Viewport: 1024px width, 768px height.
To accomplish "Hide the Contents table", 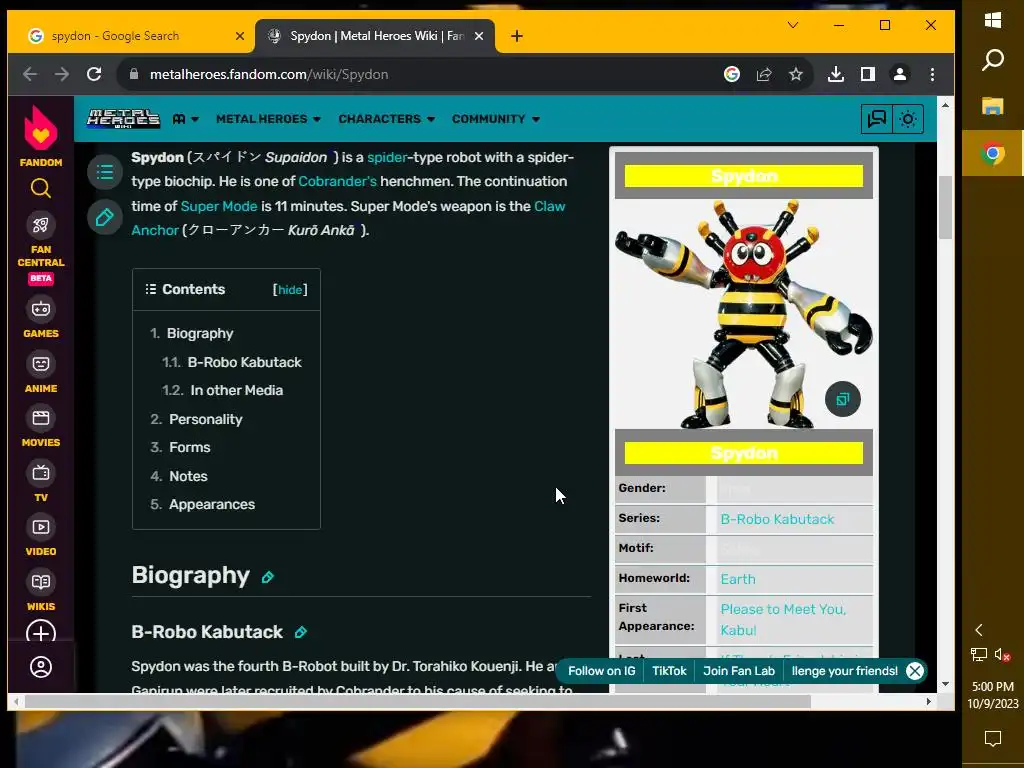I will [x=290, y=289].
